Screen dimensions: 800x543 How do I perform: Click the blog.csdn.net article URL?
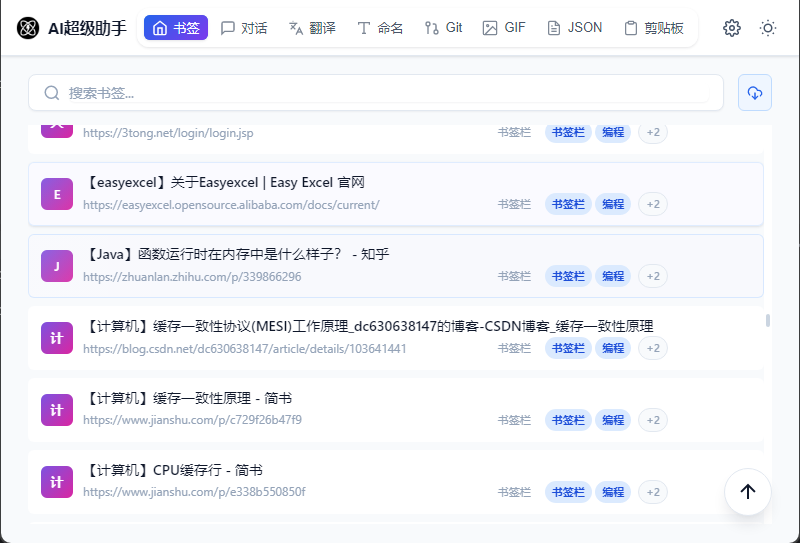[x=244, y=349]
